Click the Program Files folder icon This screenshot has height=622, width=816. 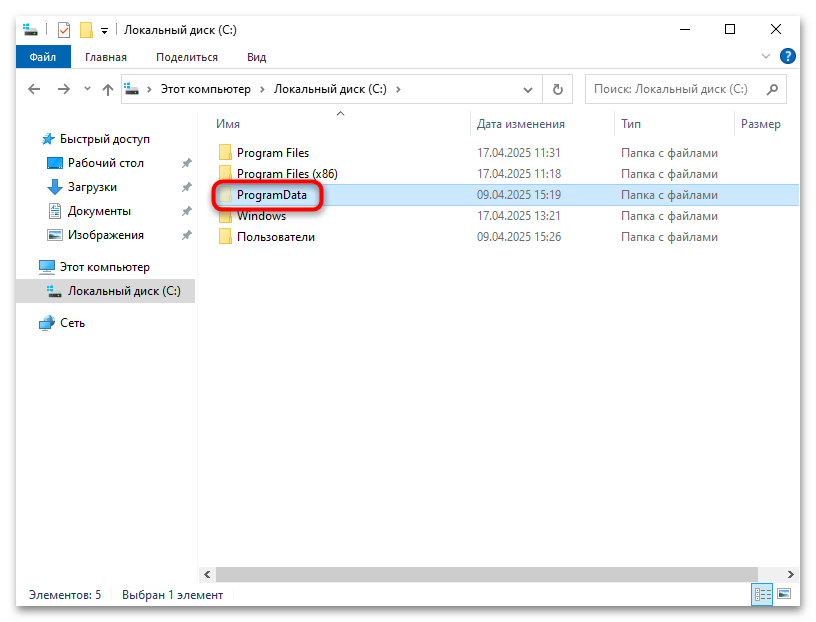click(x=225, y=153)
